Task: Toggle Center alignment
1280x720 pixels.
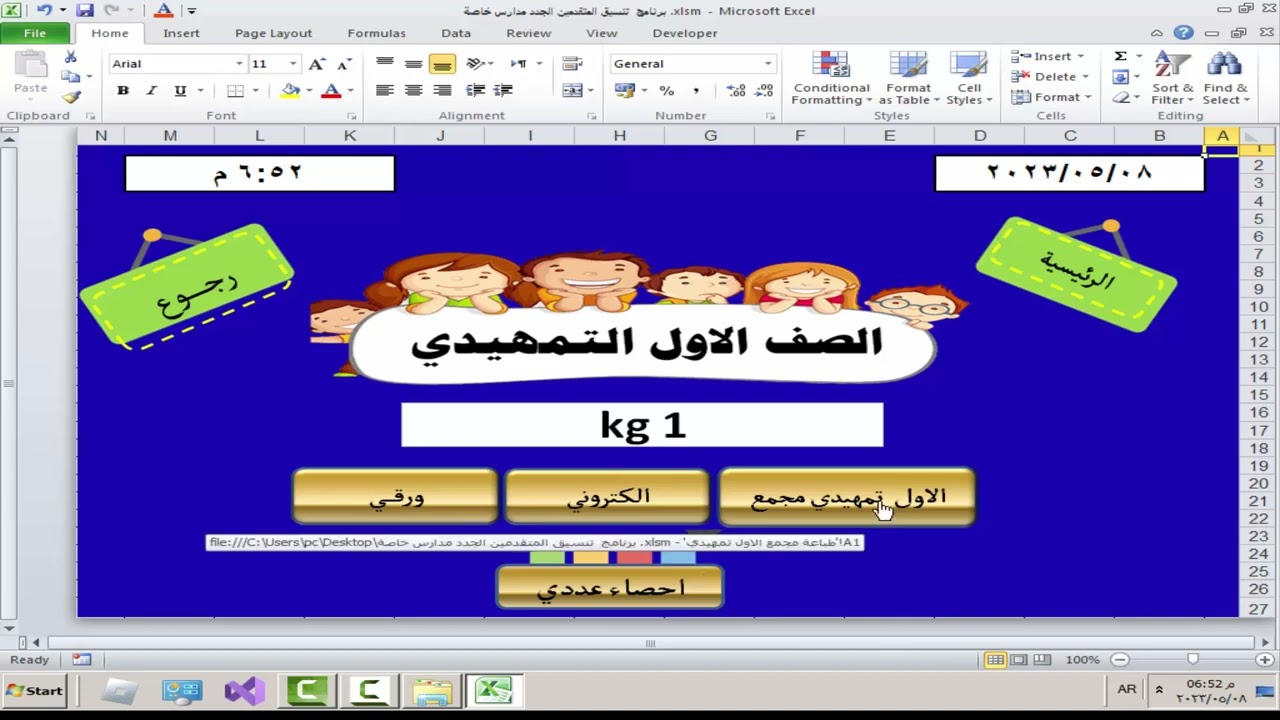Action: (x=413, y=91)
